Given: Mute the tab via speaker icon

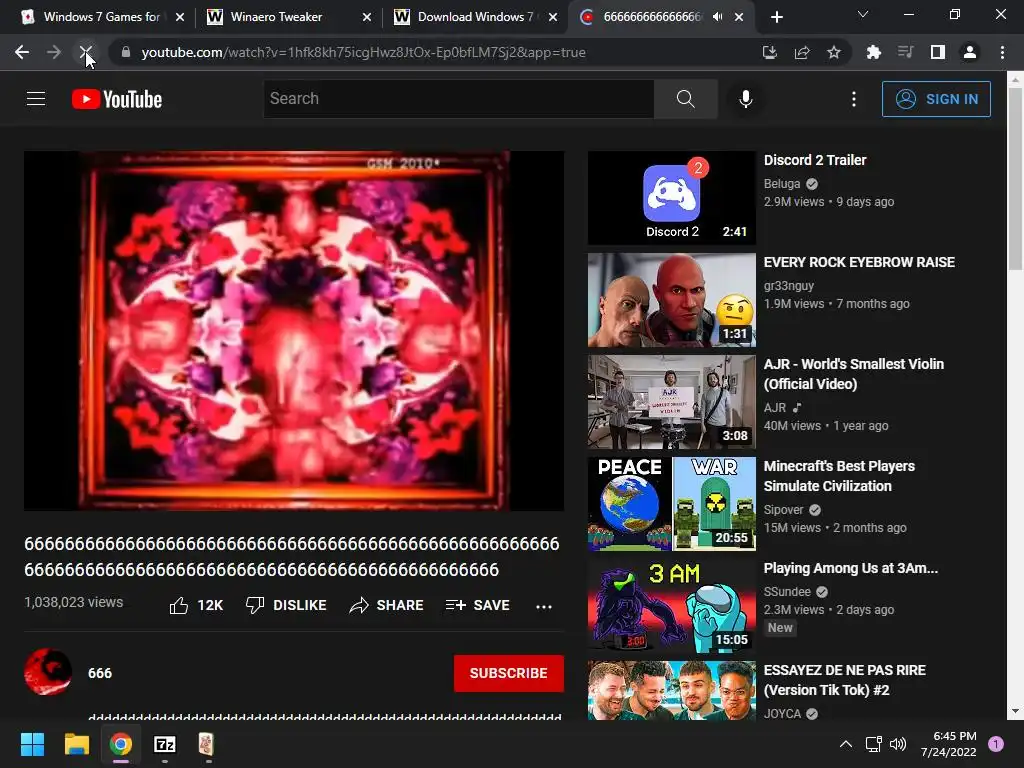Looking at the screenshot, I should point(718,17).
